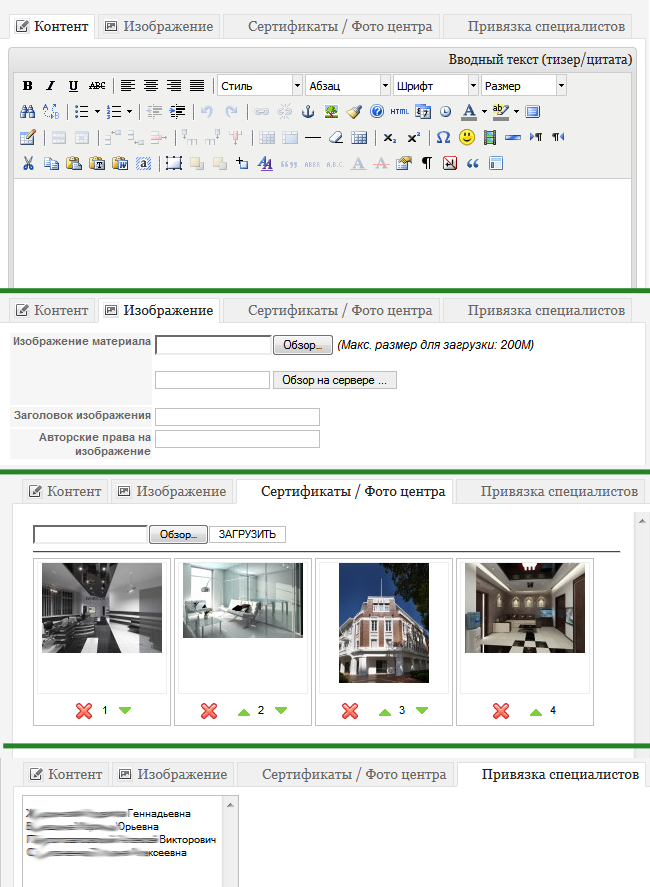Expand the text color picker arrow
This screenshot has width=650, height=887.
click(484, 111)
